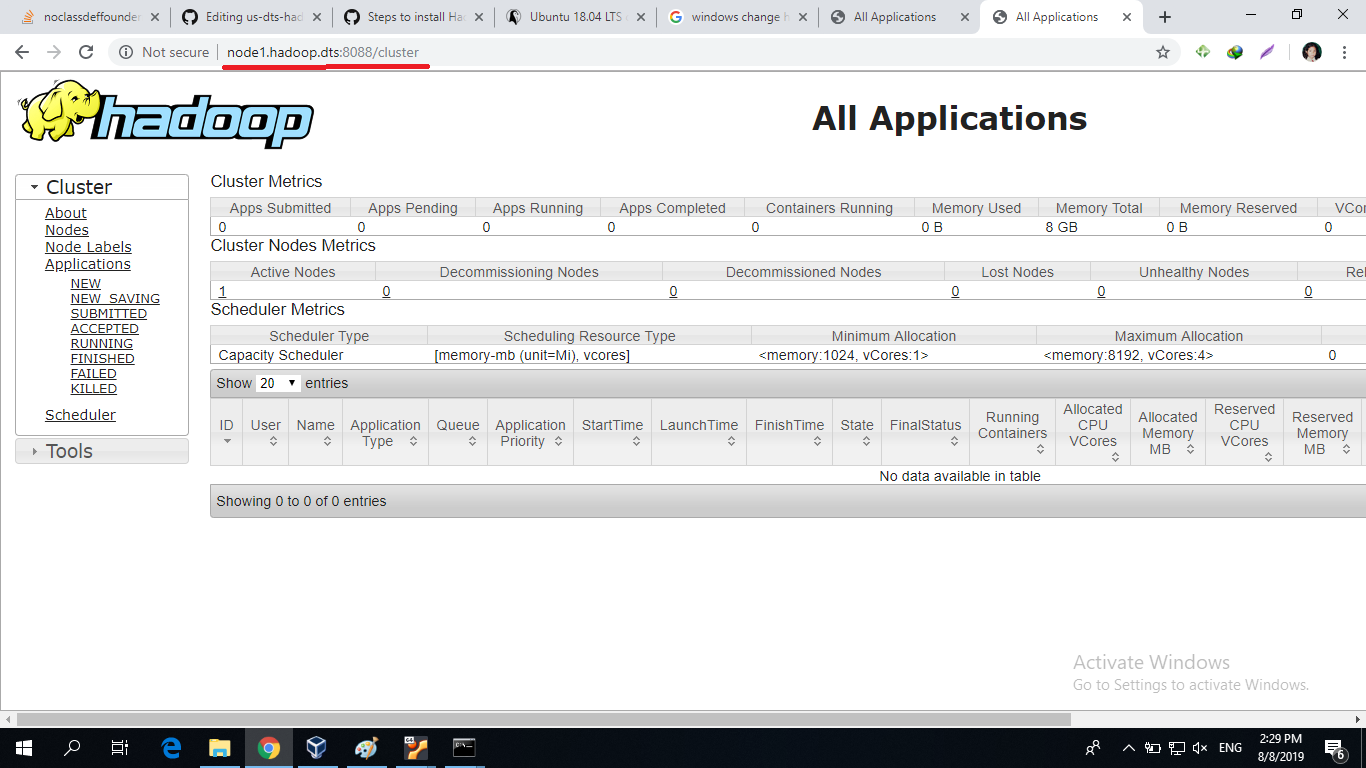
Task: Show ACCEPTED applications
Action: tap(104, 328)
